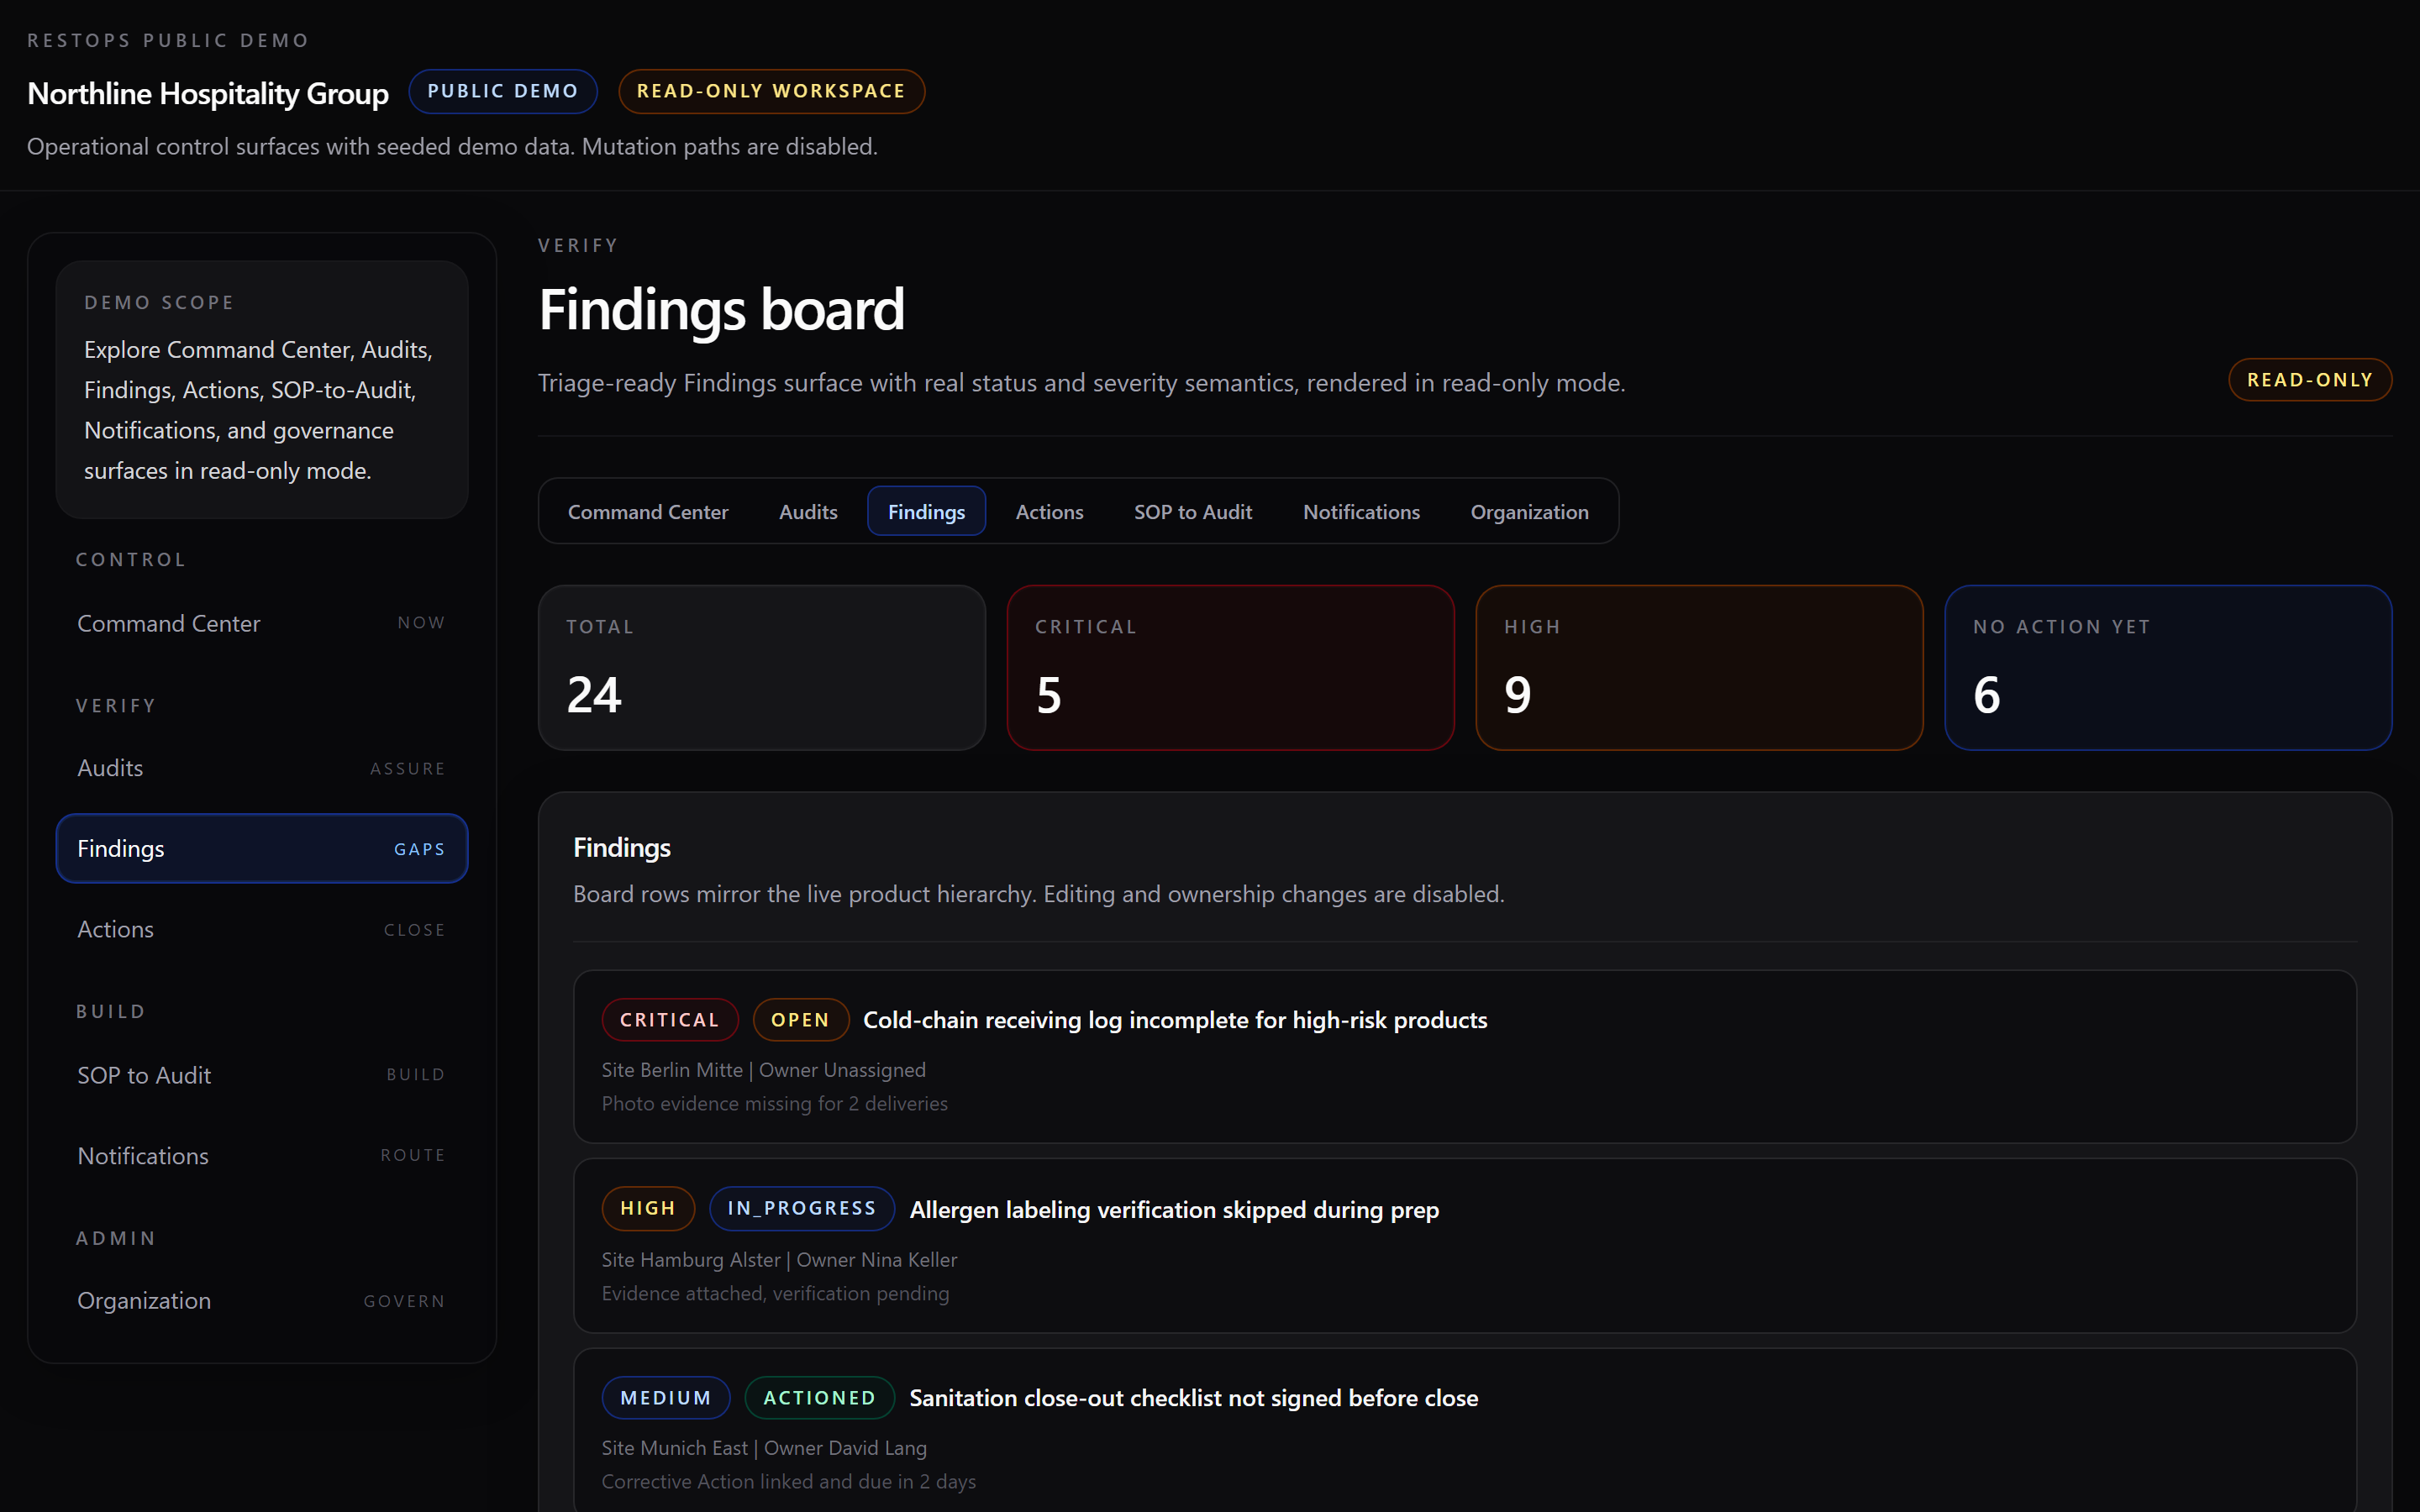The height and width of the screenshot is (1512, 2420).
Task: Select the Findings tab
Action: (x=926, y=511)
